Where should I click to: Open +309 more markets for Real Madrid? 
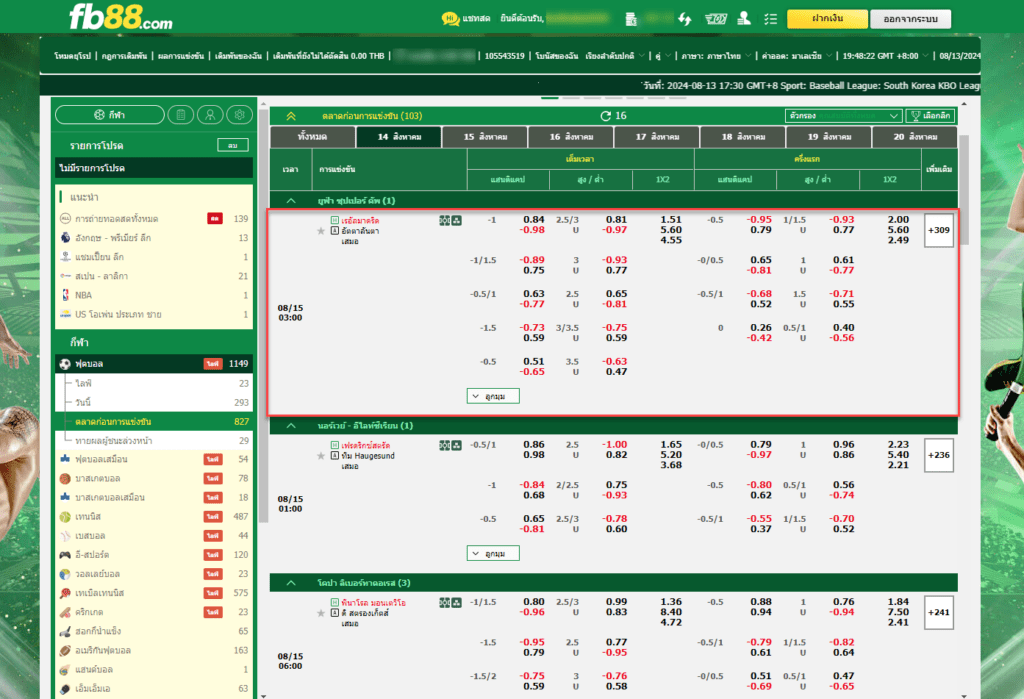938,231
